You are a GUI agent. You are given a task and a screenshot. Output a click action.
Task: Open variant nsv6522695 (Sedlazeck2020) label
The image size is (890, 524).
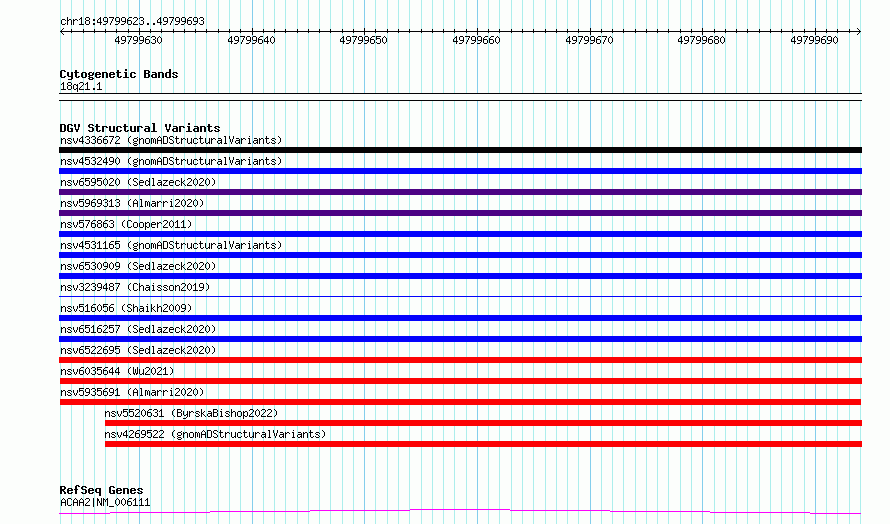(x=138, y=350)
